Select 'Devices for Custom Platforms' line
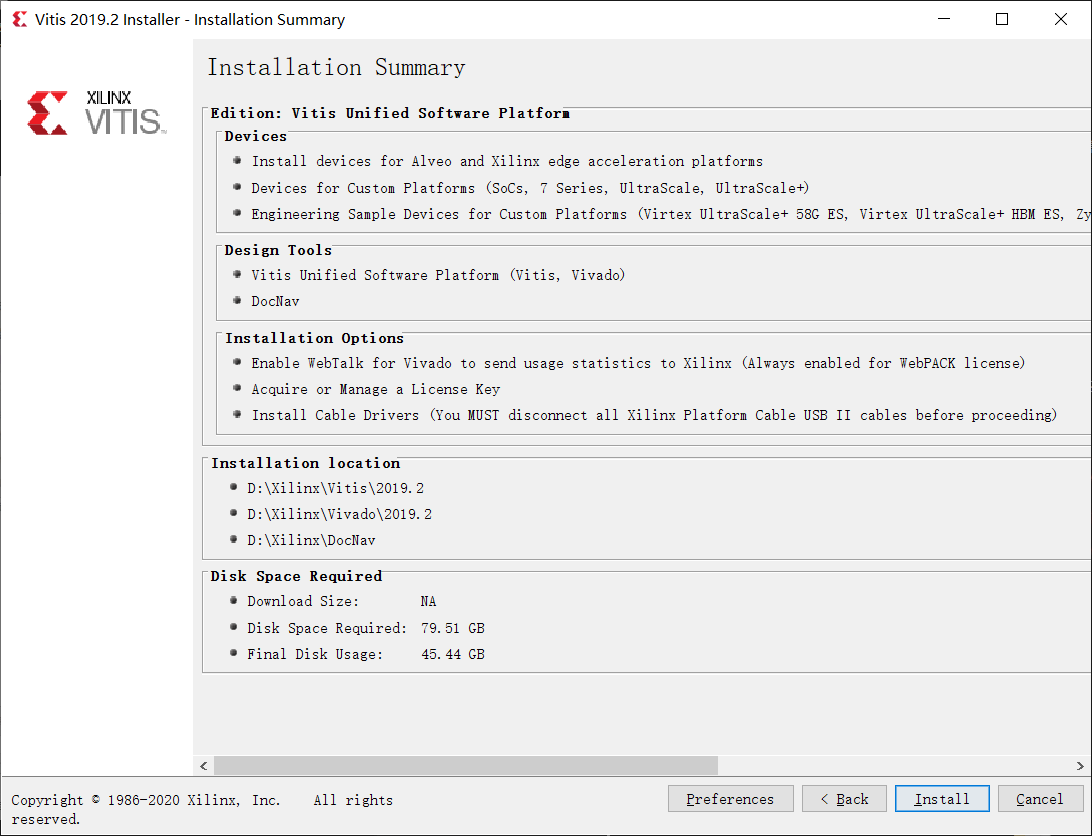1092x836 pixels. coord(530,188)
